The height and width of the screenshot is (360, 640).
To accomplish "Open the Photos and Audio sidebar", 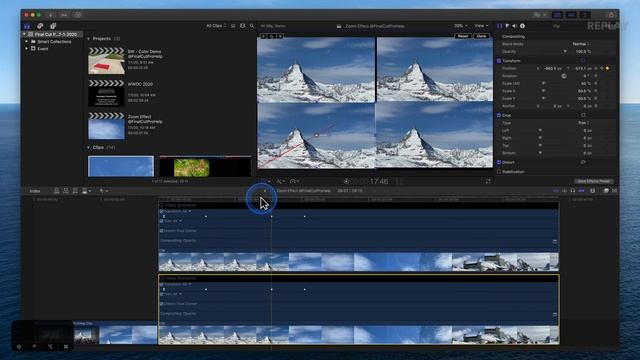I will [40, 26].
